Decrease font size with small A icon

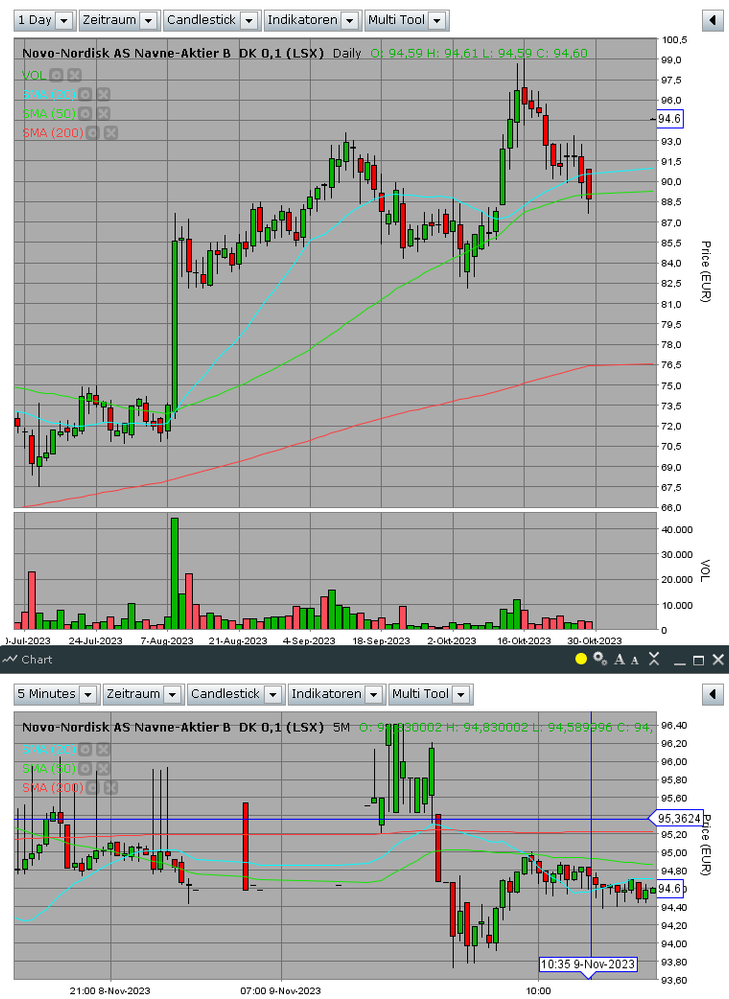click(x=635, y=660)
